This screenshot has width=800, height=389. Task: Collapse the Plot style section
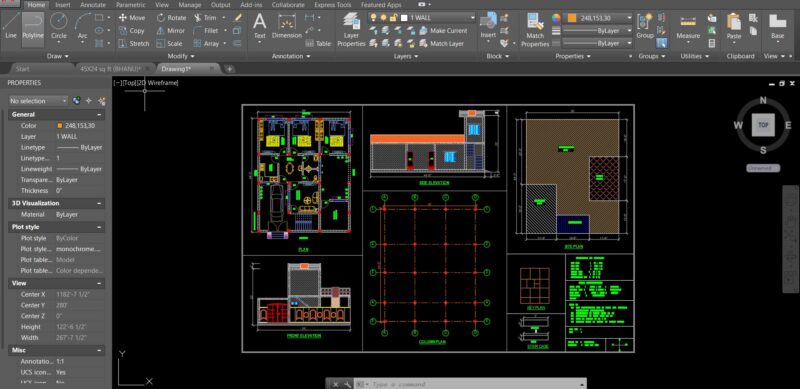pos(99,227)
